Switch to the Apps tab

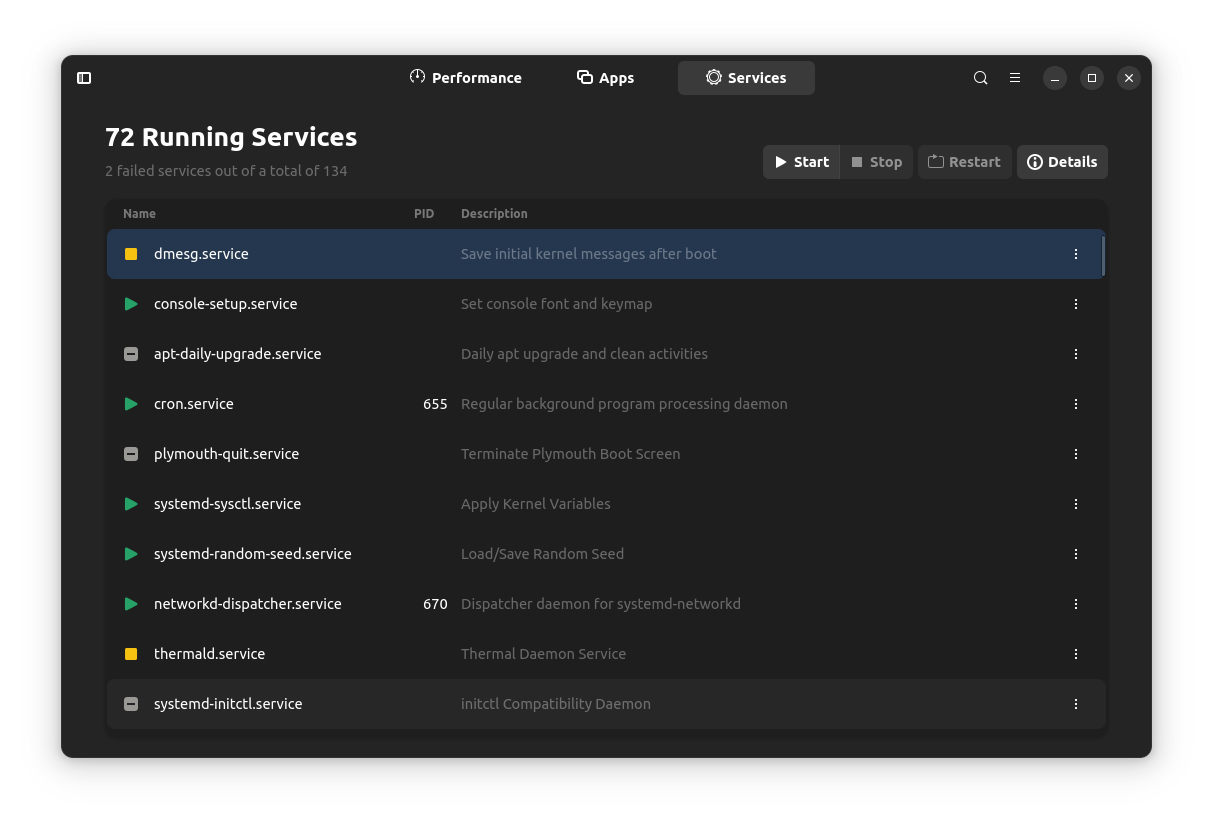coord(605,77)
